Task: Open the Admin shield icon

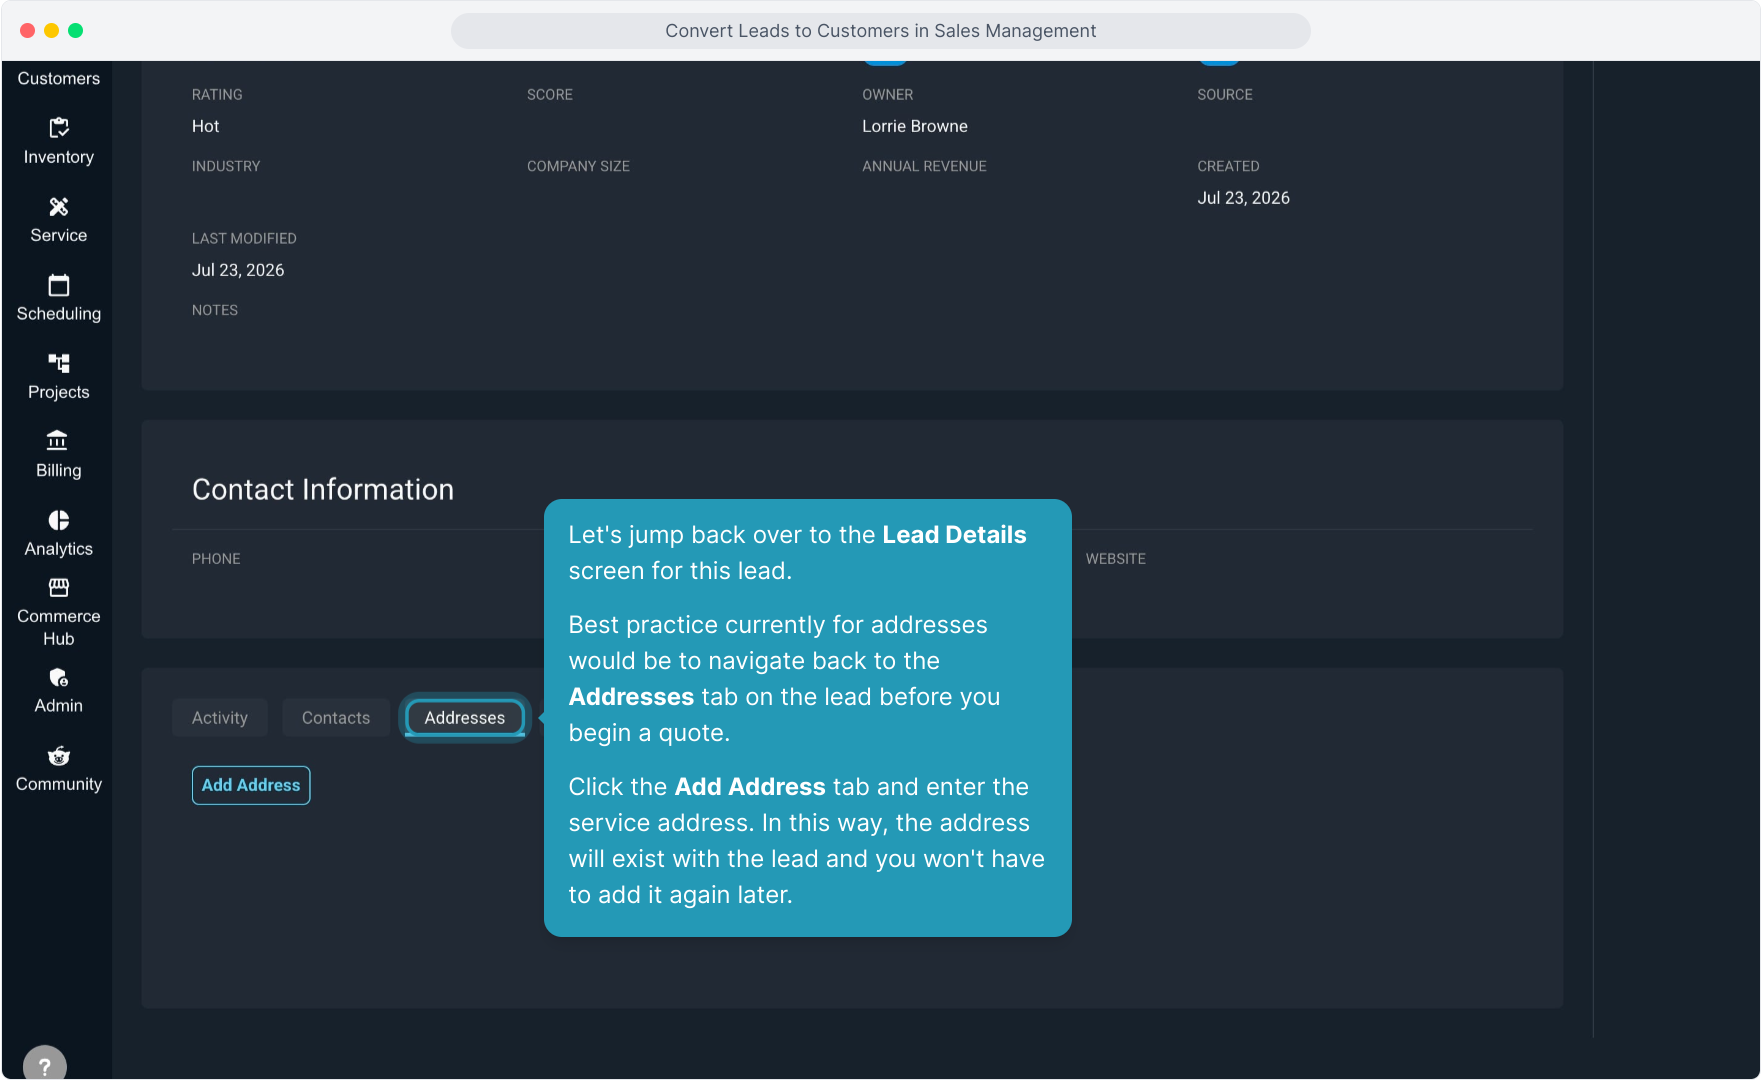Action: (x=59, y=677)
